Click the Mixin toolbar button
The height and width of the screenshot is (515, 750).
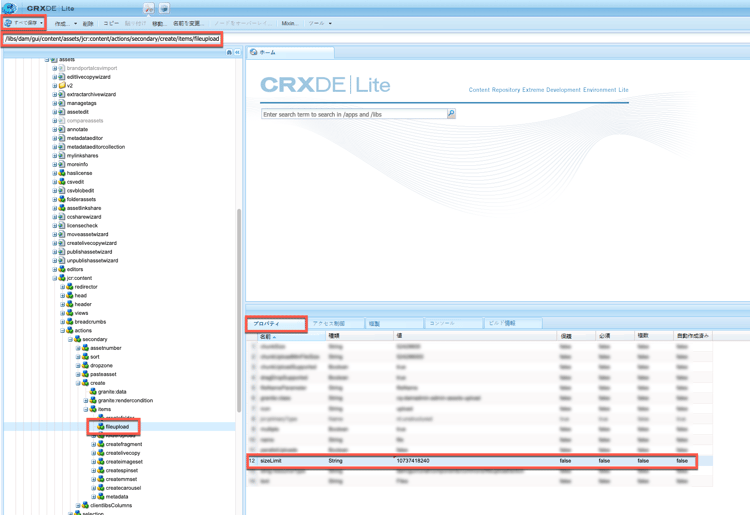(x=289, y=23)
